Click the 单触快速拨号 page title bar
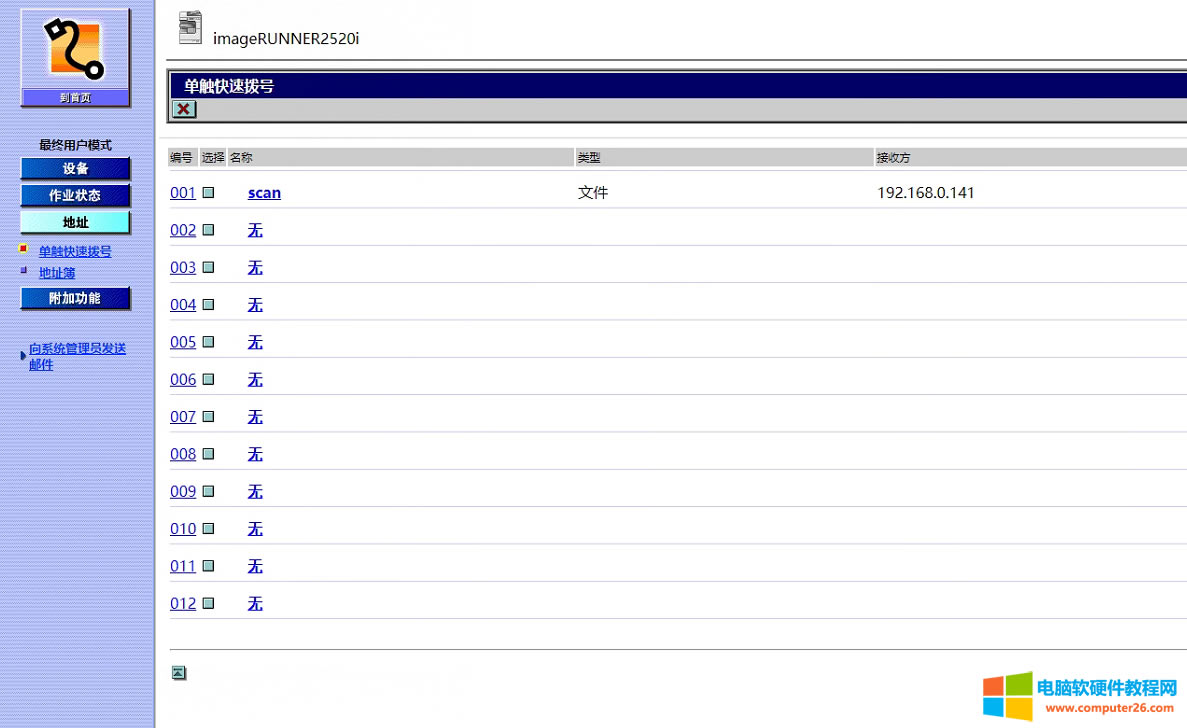 pyautogui.click(x=677, y=86)
